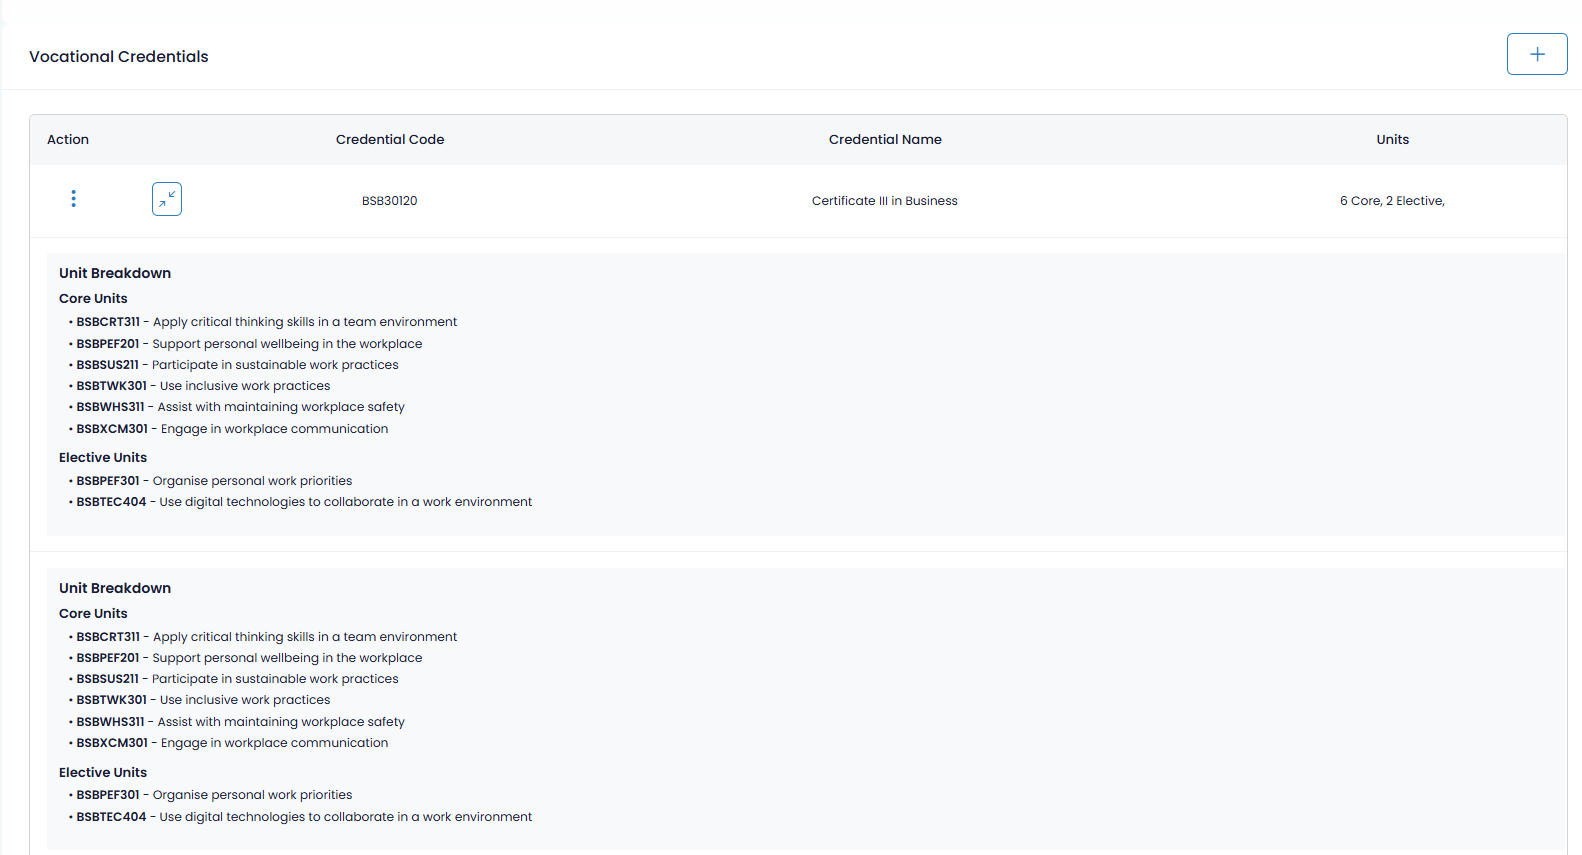Click BSBTEC404 in the second Elective Units list
Image resolution: width=1582 pixels, height=855 pixels.
pyautogui.click(x=111, y=817)
